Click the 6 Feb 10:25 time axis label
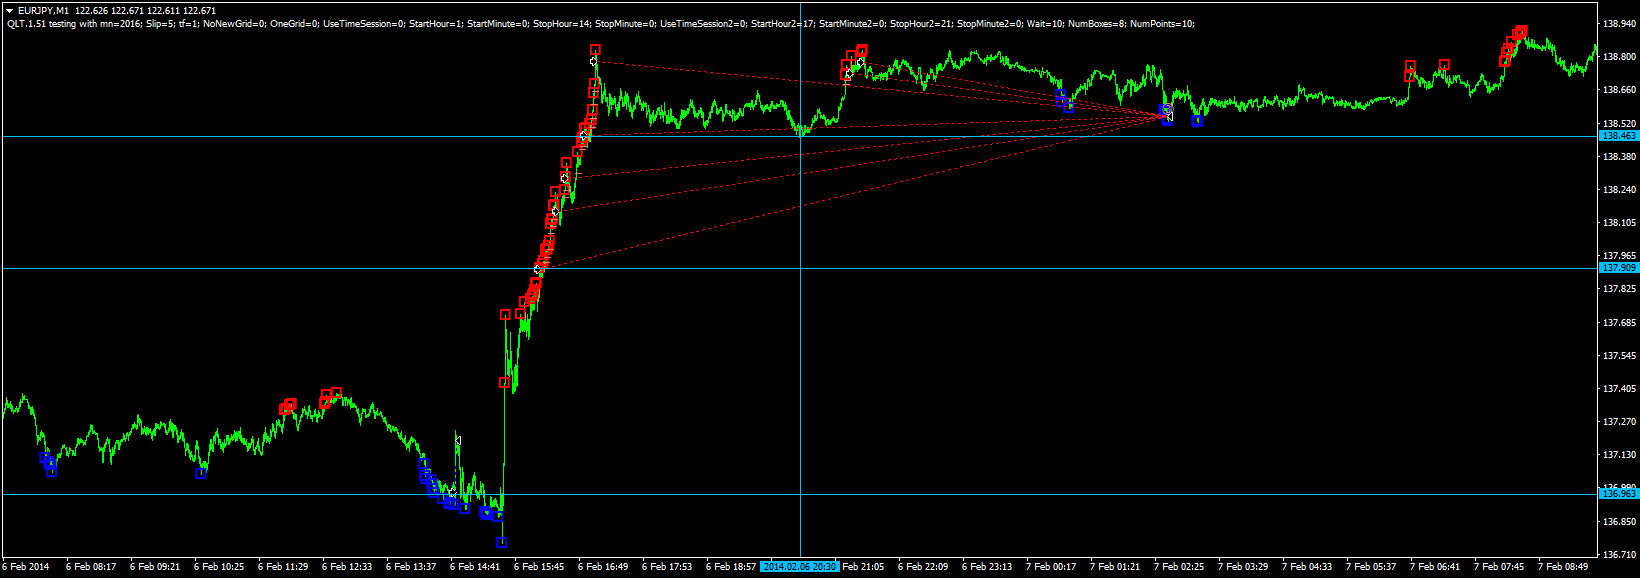 tap(219, 567)
